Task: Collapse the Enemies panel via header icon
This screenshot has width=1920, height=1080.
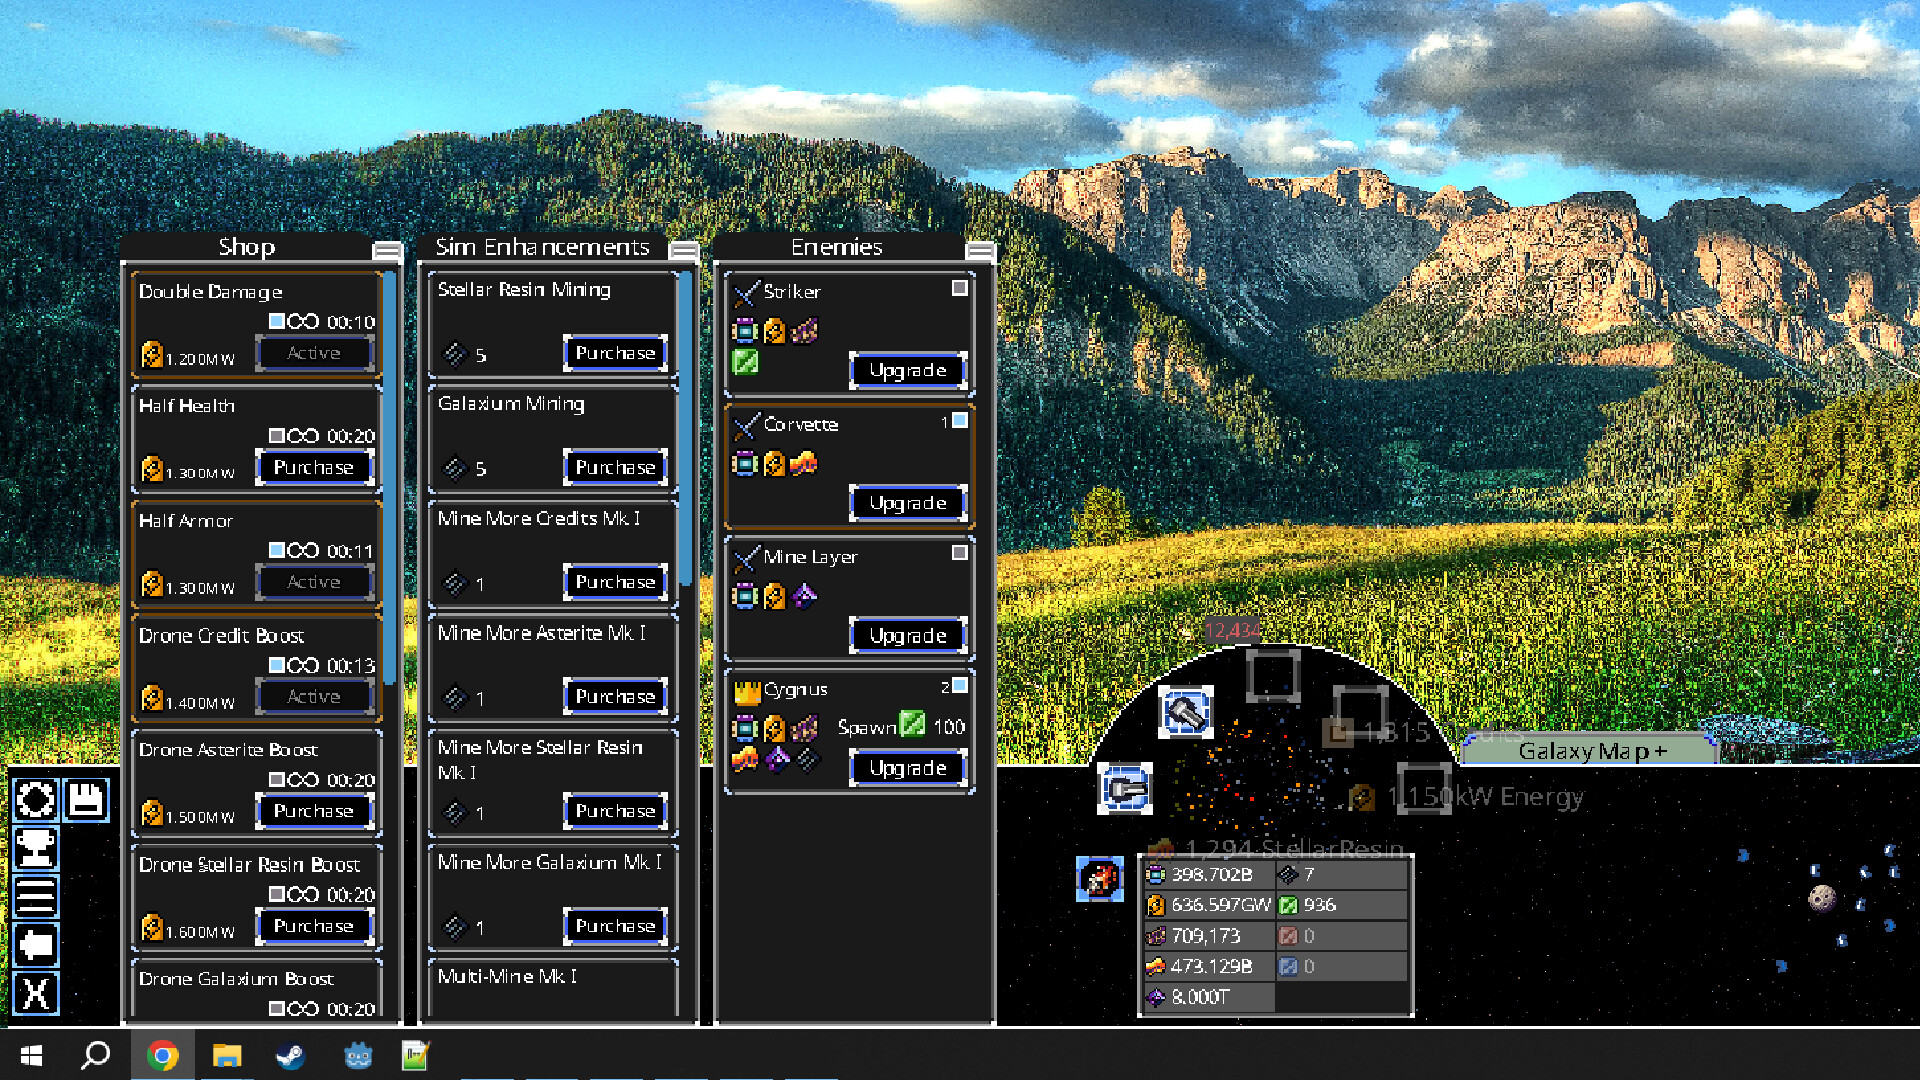Action: coord(980,250)
